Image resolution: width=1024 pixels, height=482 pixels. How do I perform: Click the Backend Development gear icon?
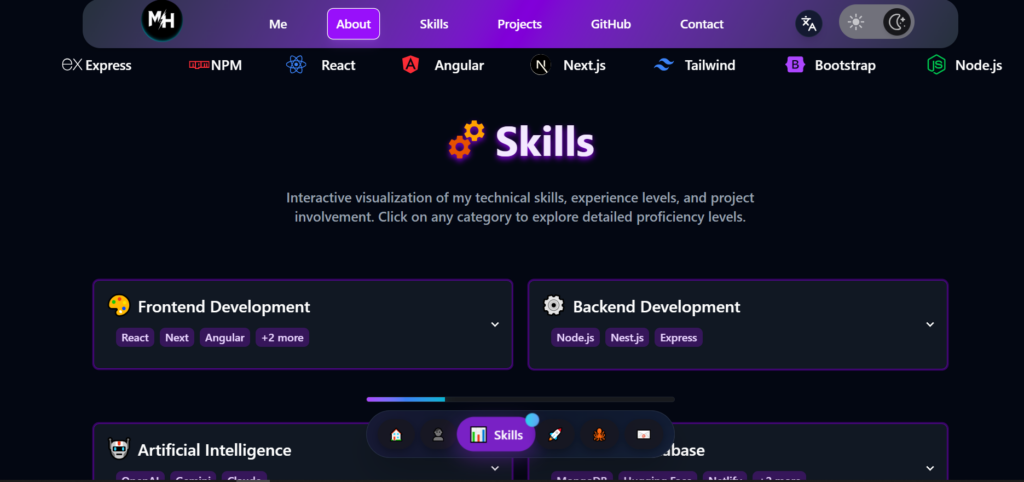(x=554, y=306)
